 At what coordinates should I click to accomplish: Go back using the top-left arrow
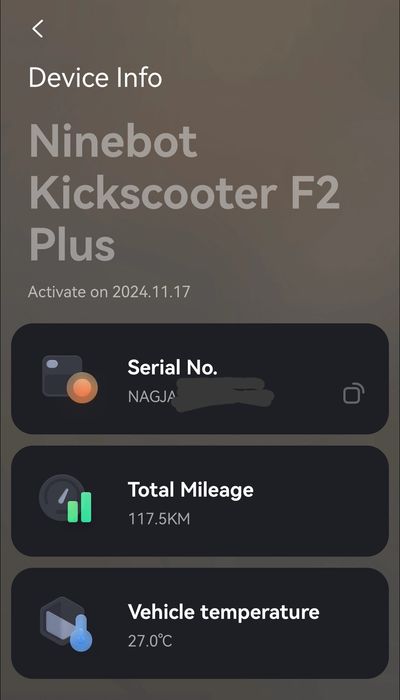point(38,29)
